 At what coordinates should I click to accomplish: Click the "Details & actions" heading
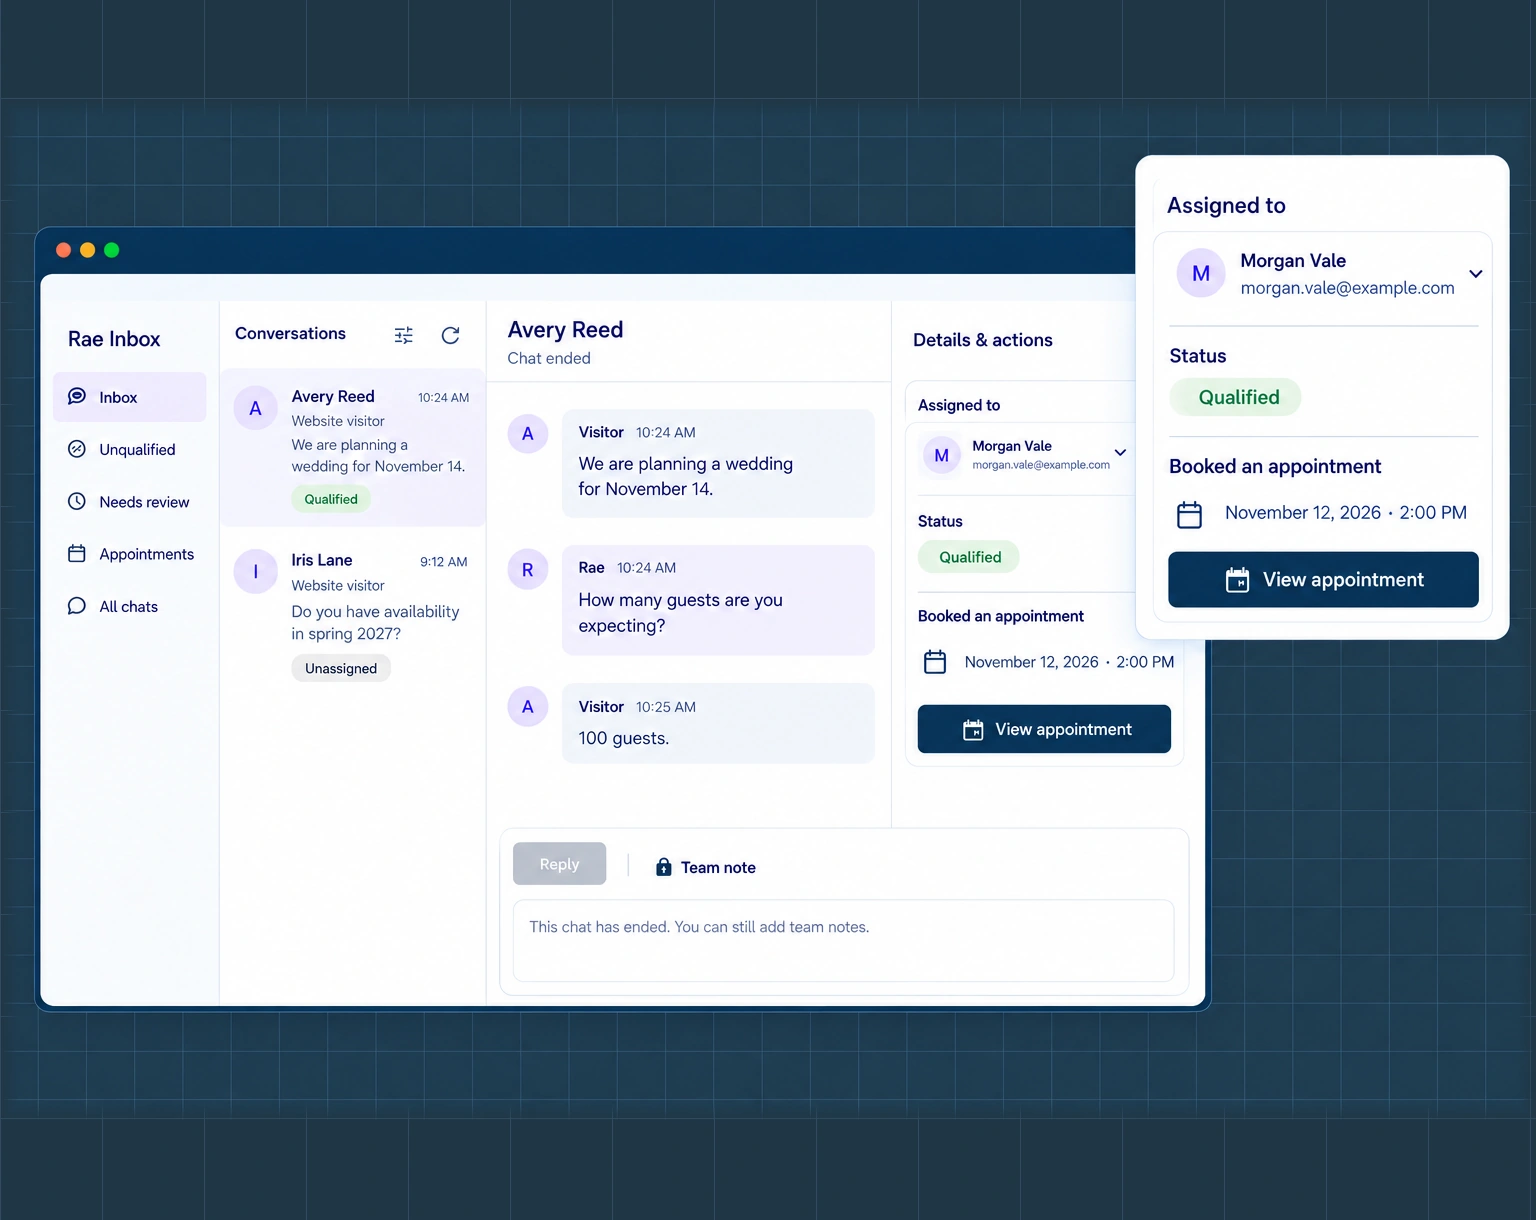click(x=983, y=340)
